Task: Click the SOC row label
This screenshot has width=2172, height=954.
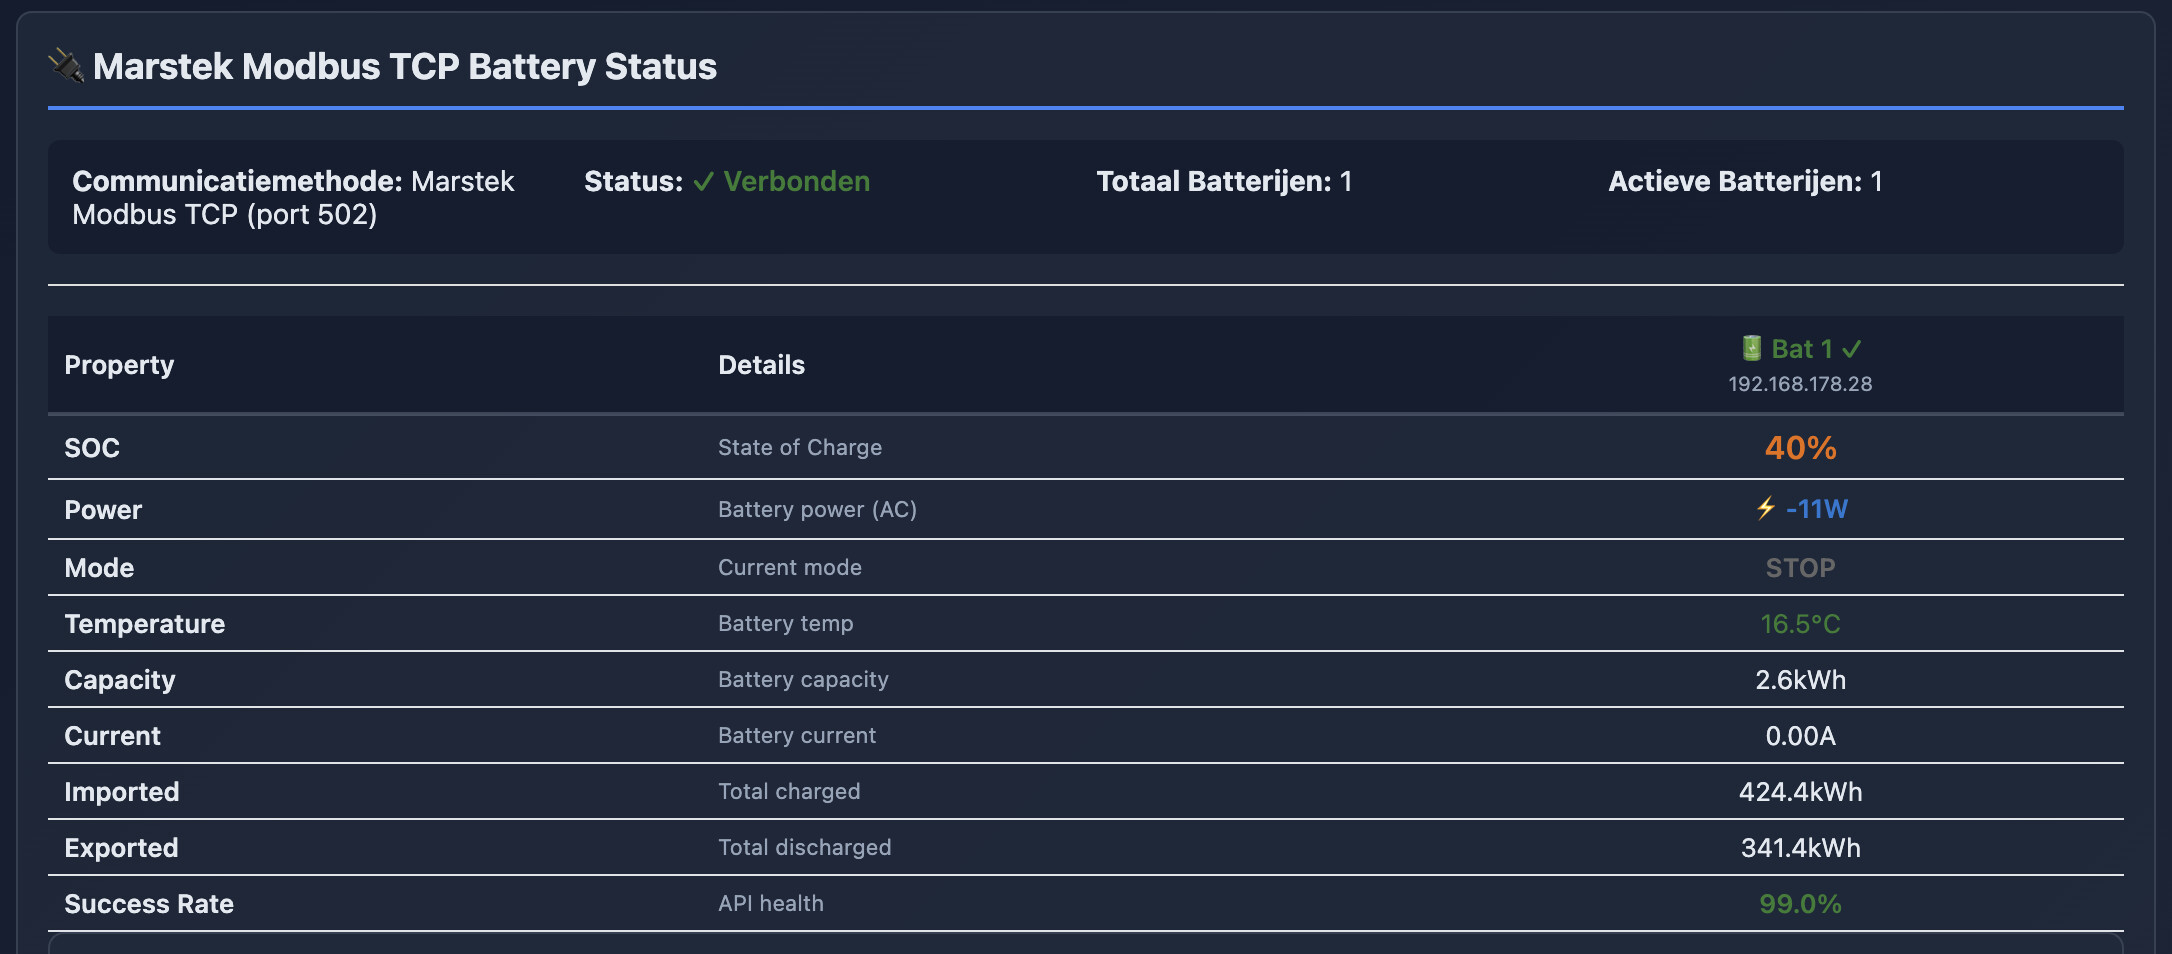Action: point(92,448)
